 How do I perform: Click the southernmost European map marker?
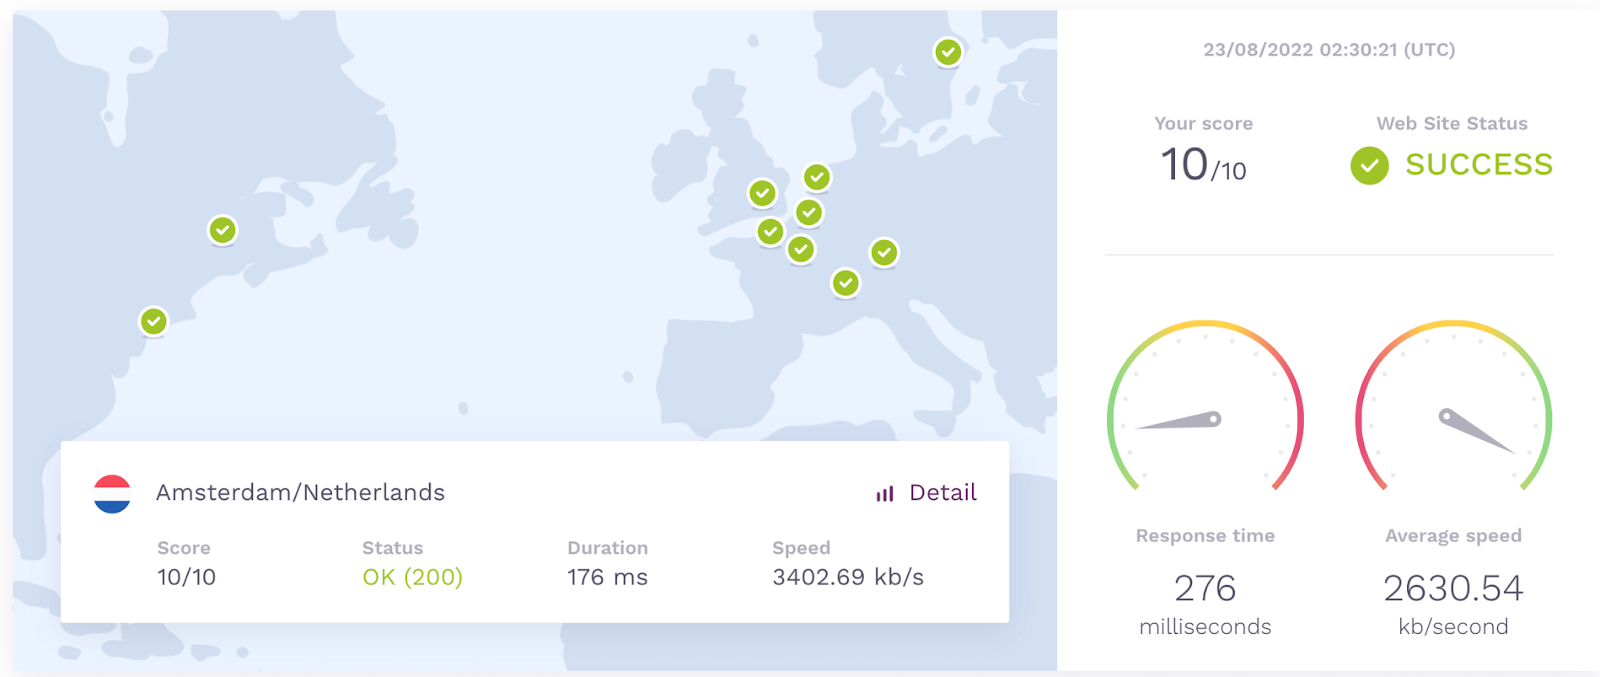(846, 283)
